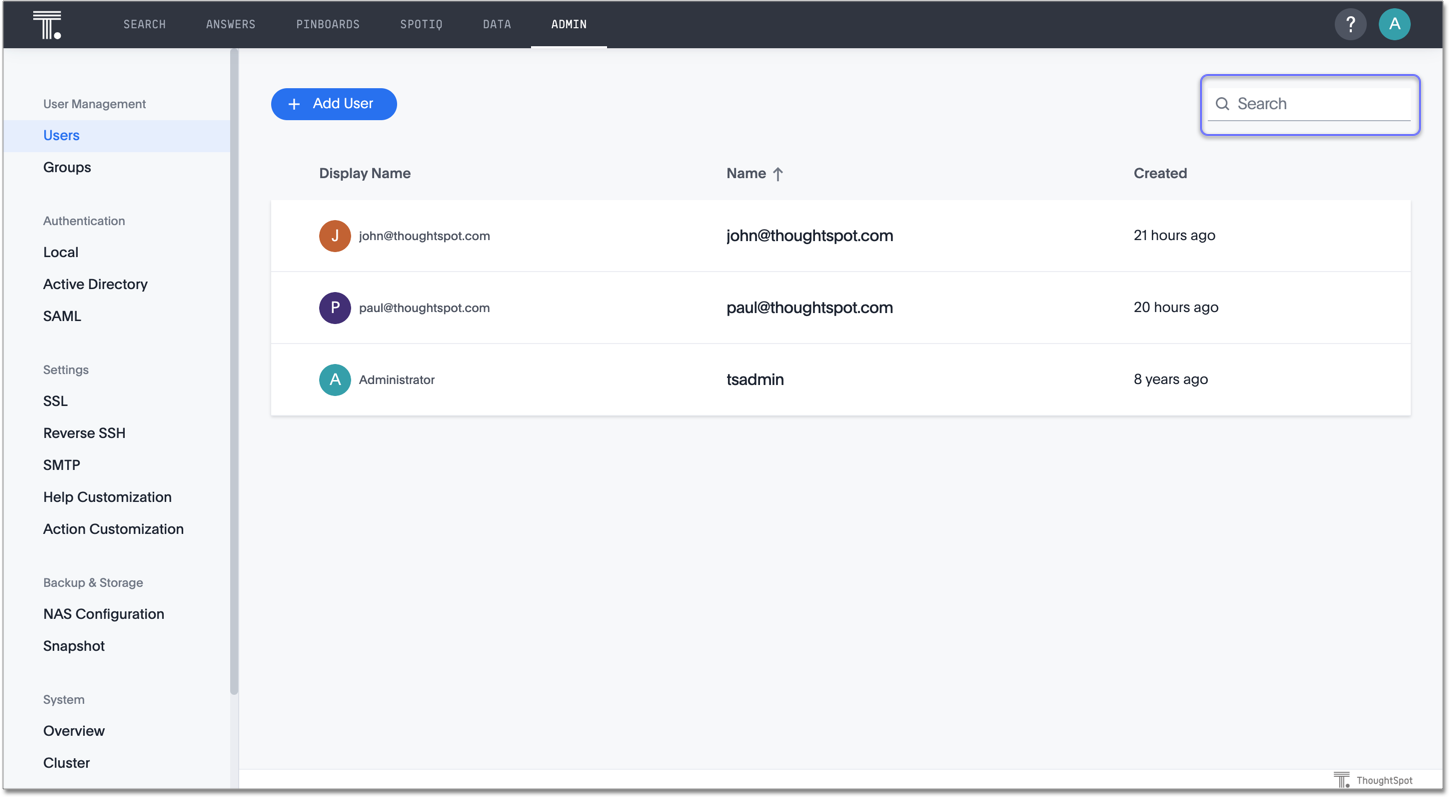
Task: Click the ThoughtSpot logo in the top bar
Action: pos(47,24)
